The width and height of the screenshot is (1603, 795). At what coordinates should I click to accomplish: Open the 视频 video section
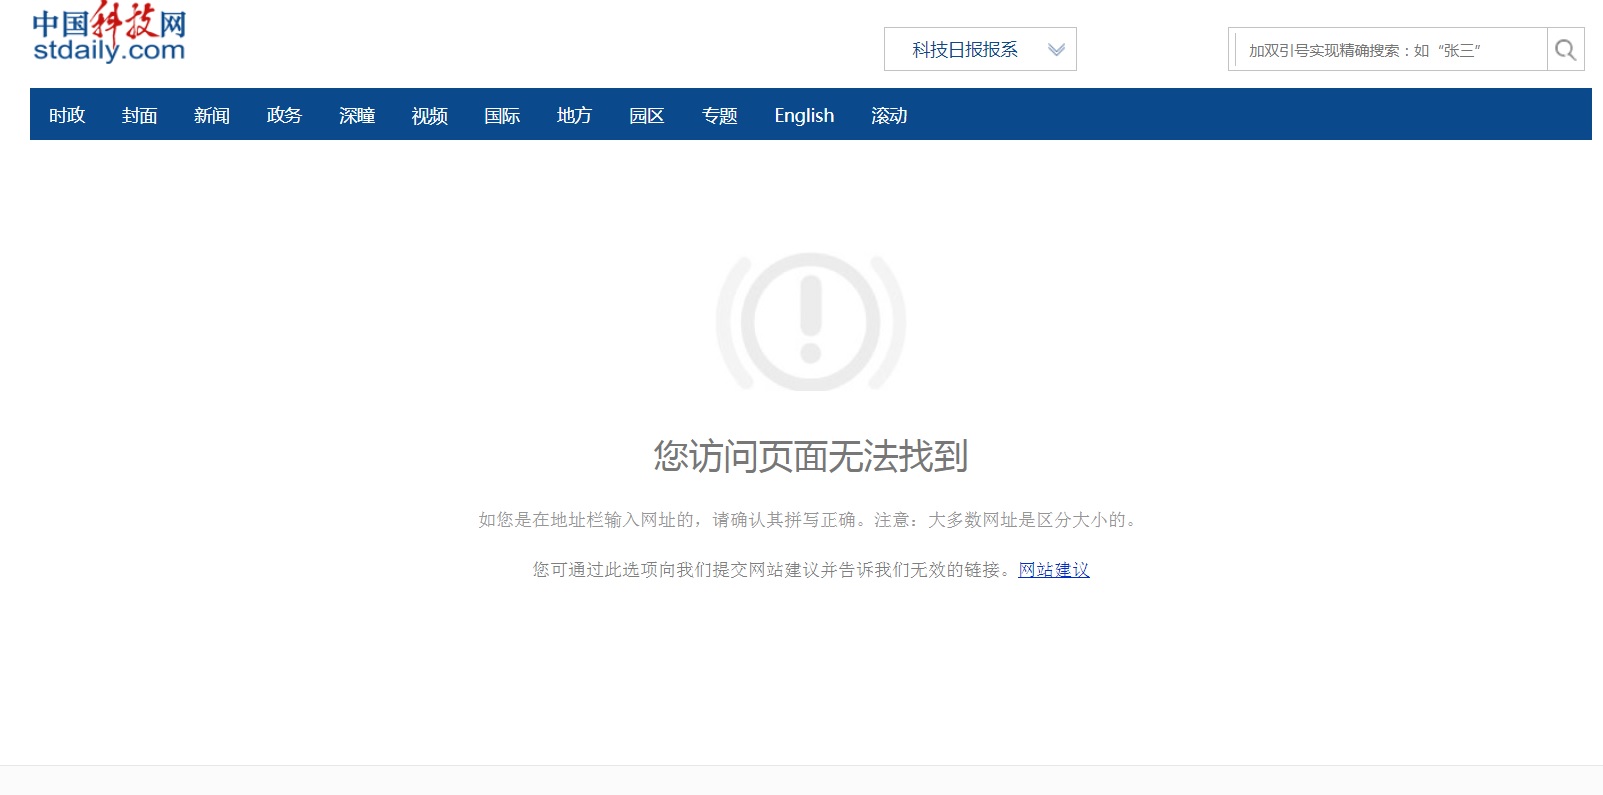(429, 116)
